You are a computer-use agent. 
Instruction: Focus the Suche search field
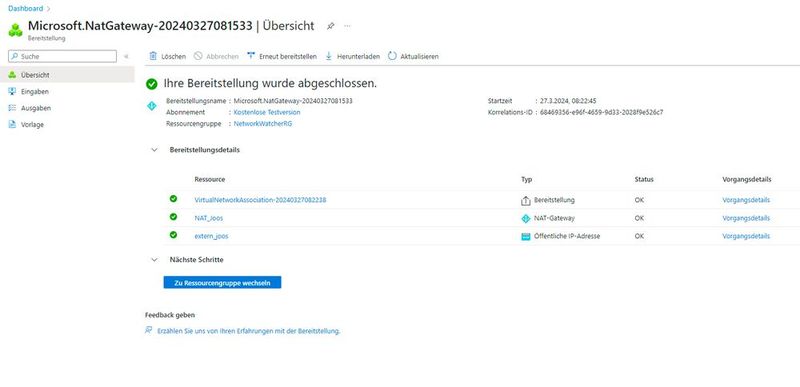(x=62, y=56)
